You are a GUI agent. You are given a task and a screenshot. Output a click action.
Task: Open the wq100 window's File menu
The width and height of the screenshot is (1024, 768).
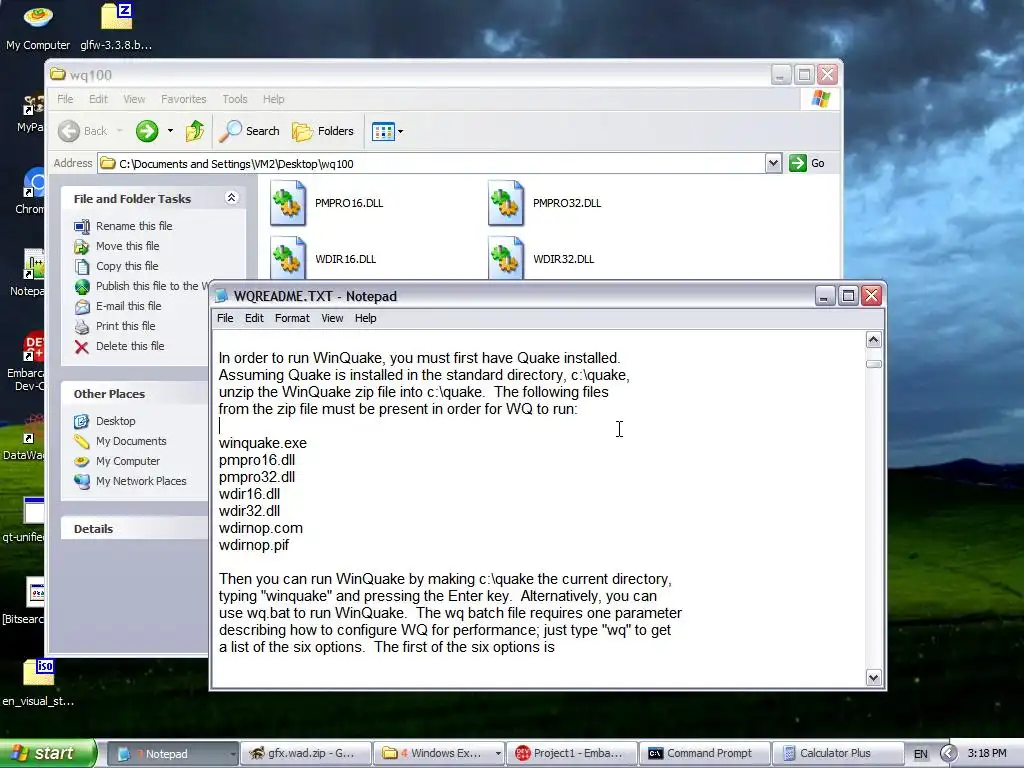click(65, 99)
